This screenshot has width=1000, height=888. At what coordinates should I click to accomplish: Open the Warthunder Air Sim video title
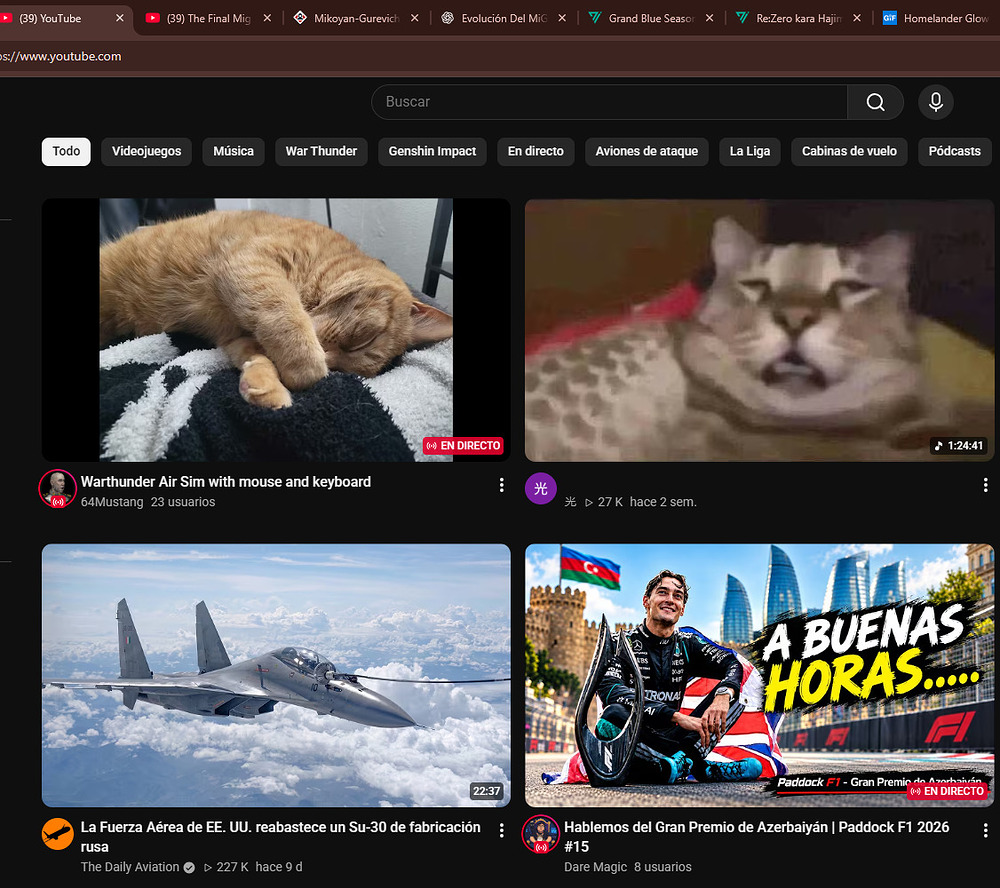pyautogui.click(x=226, y=482)
